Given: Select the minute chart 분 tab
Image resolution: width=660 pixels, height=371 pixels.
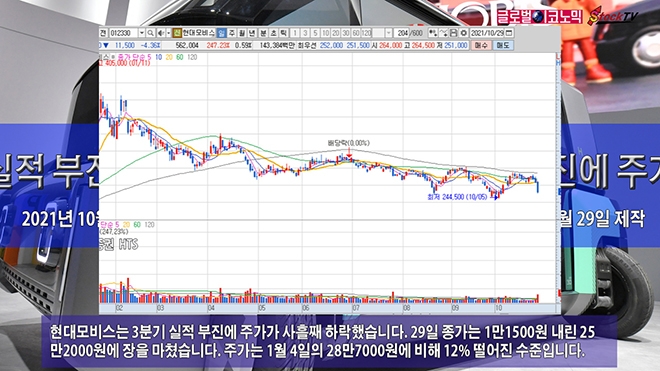Looking at the screenshot, I should pos(263,33).
